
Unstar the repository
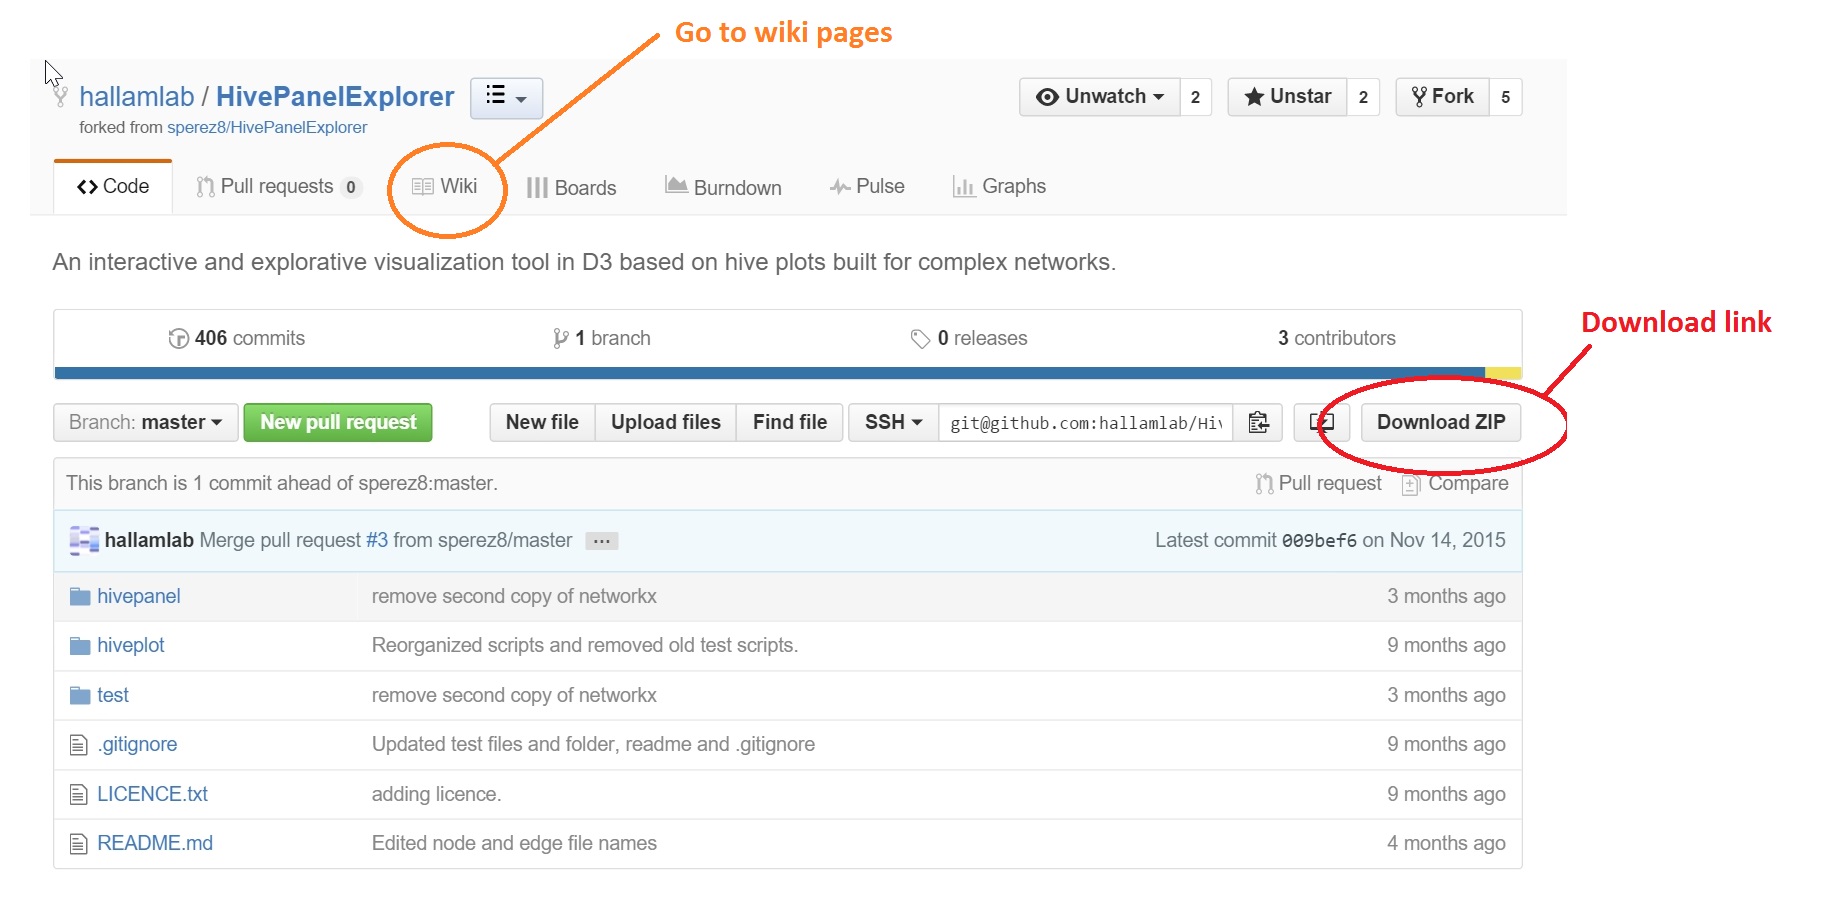click(1287, 97)
